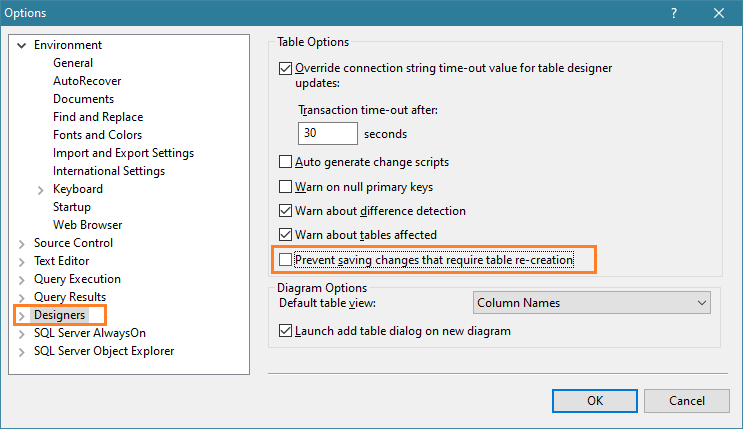
Task: Check Prevent saving changes requiring table re-creation
Action: [x=285, y=260]
